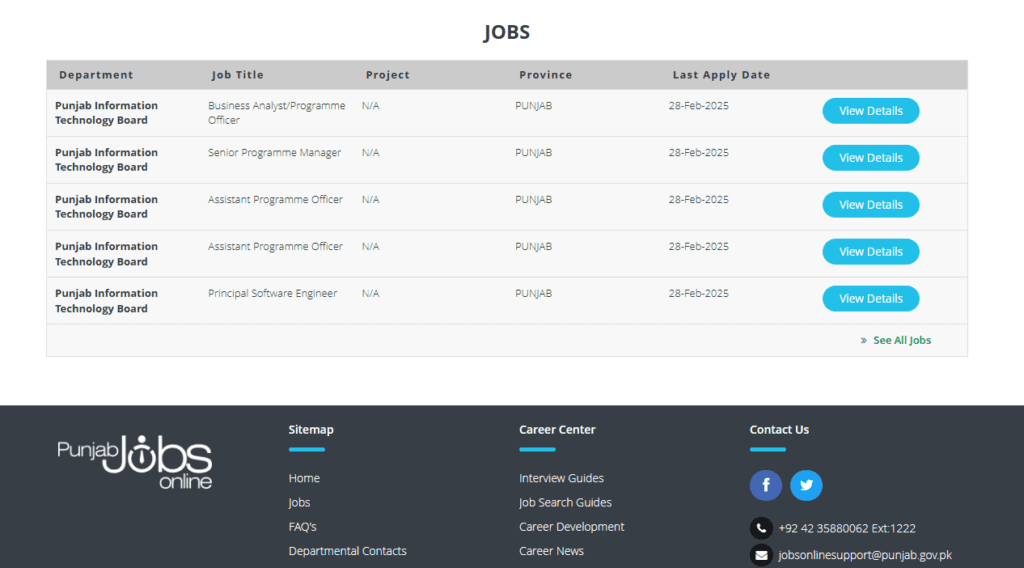Click the Last Apply Date column header
1024x568 pixels.
point(722,74)
